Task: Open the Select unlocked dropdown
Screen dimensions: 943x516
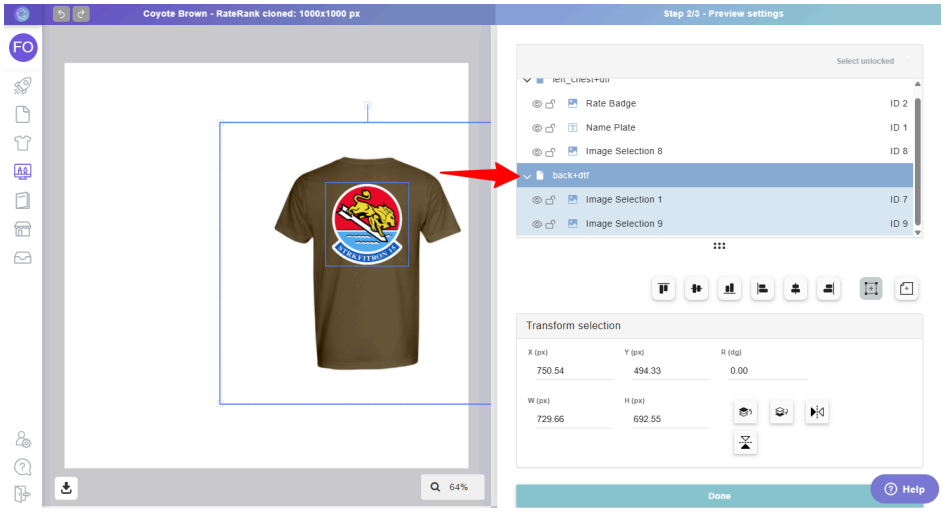Action: click(872, 61)
